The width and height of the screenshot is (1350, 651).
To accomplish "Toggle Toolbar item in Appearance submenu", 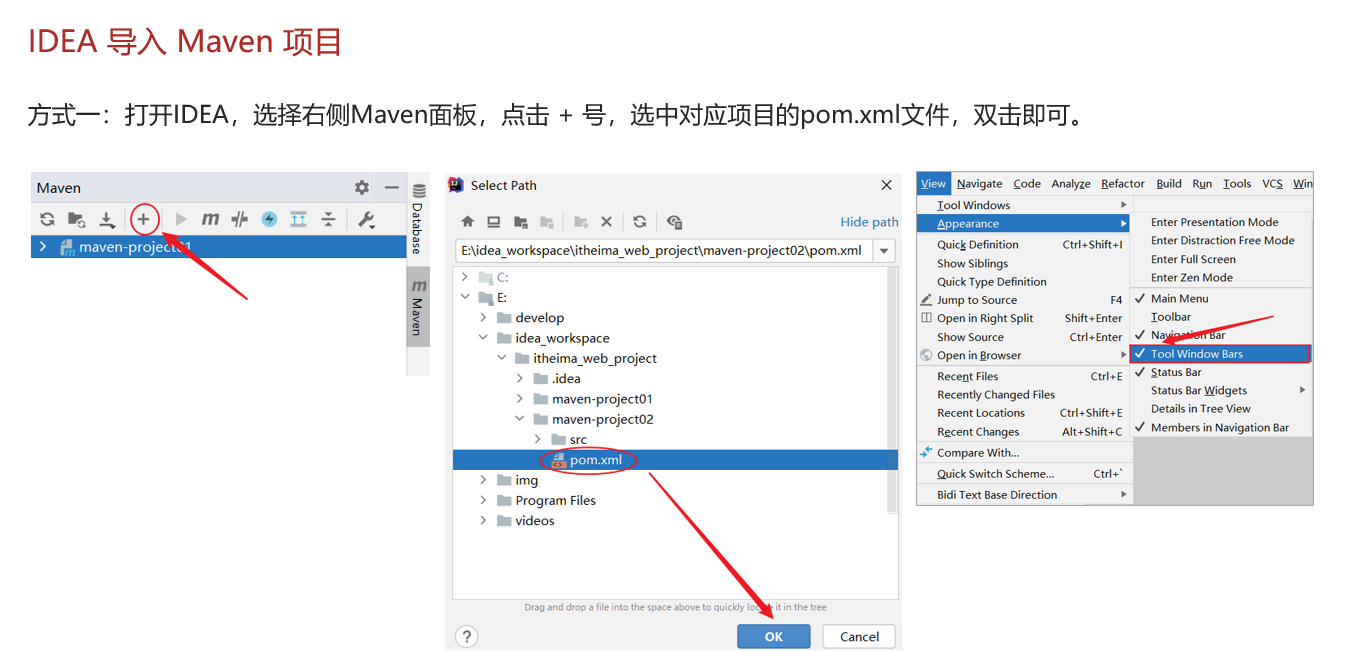I will click(1221, 317).
